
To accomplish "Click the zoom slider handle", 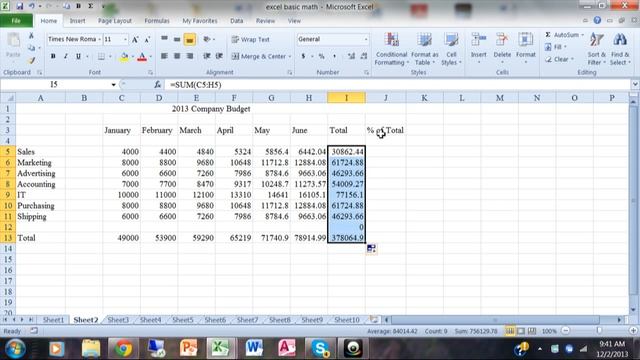I will (599, 331).
